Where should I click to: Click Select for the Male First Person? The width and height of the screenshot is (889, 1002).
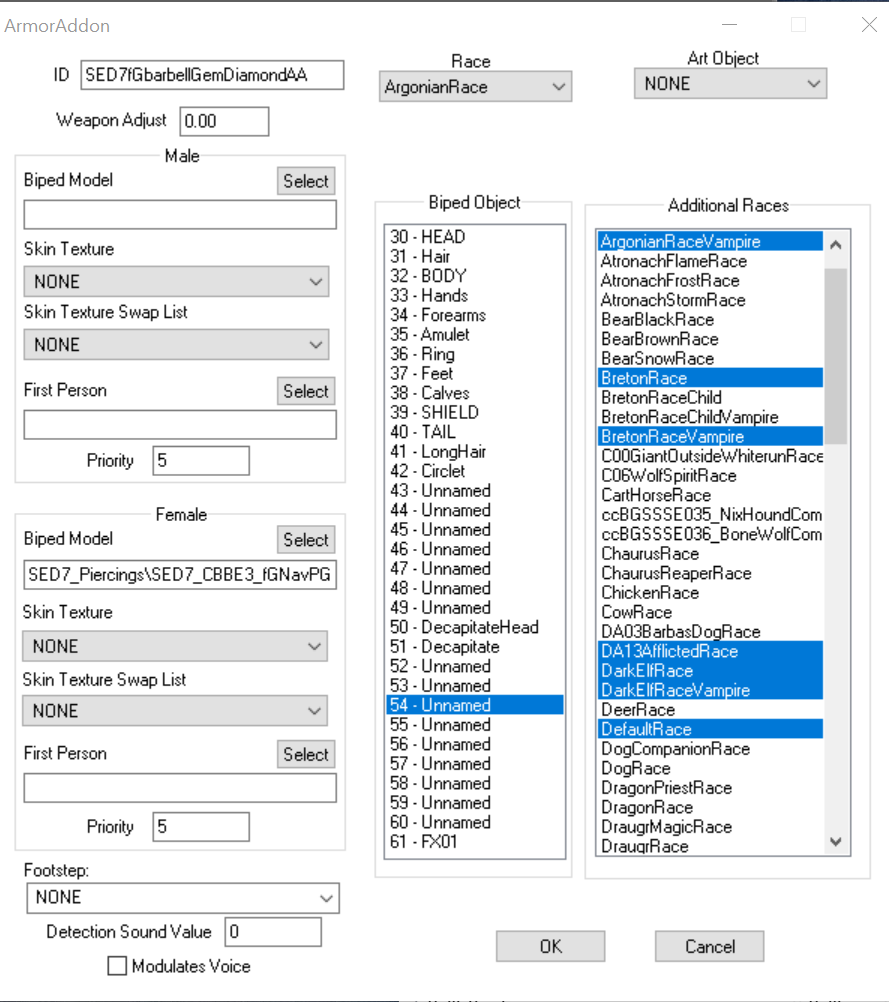click(x=306, y=391)
